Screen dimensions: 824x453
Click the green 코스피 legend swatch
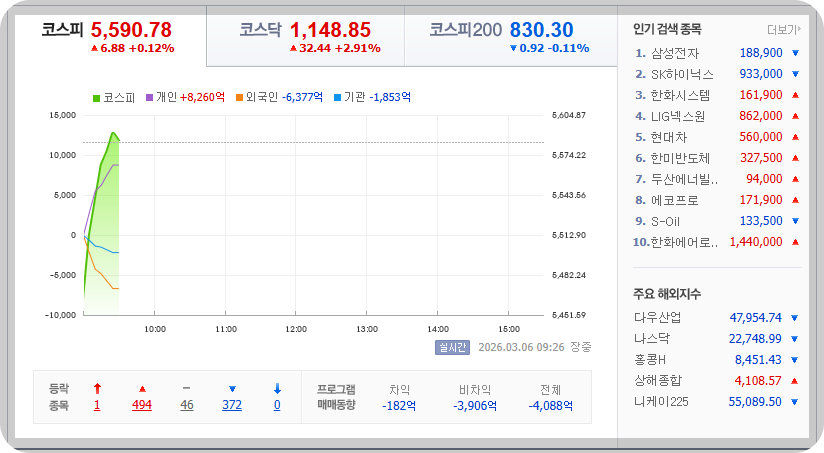96,98
